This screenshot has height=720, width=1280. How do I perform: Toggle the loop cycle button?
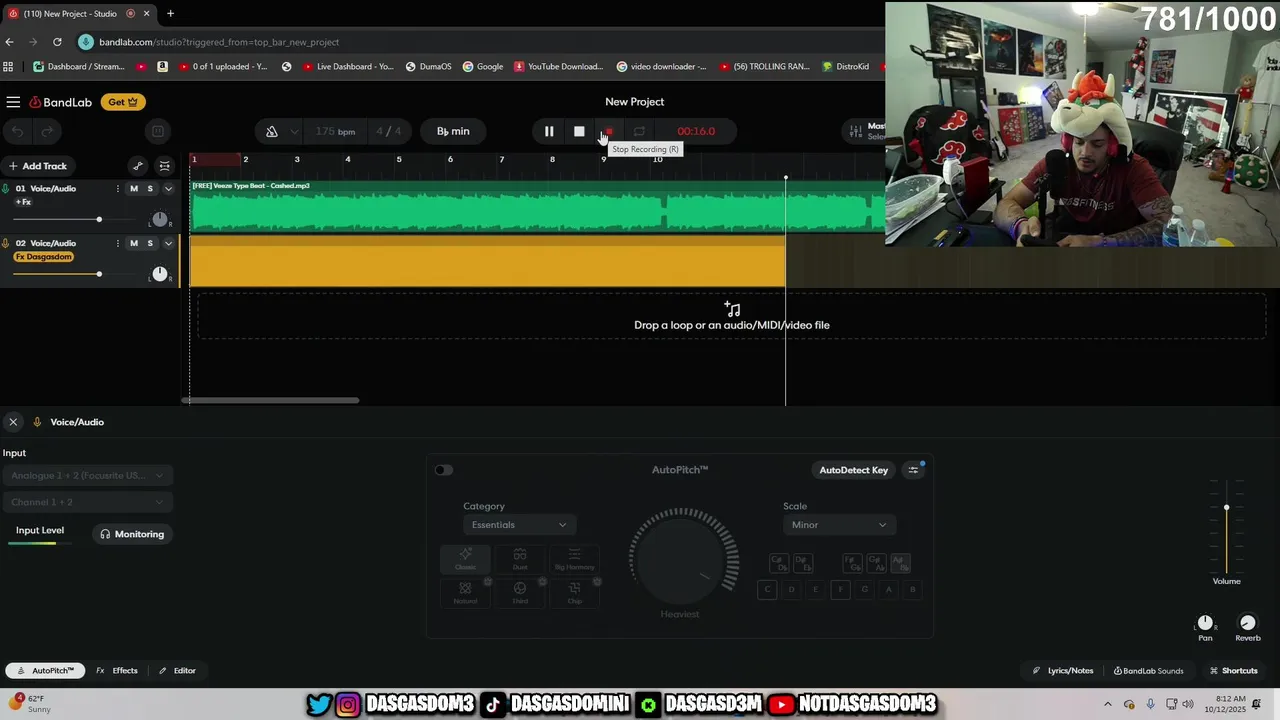[x=639, y=131]
